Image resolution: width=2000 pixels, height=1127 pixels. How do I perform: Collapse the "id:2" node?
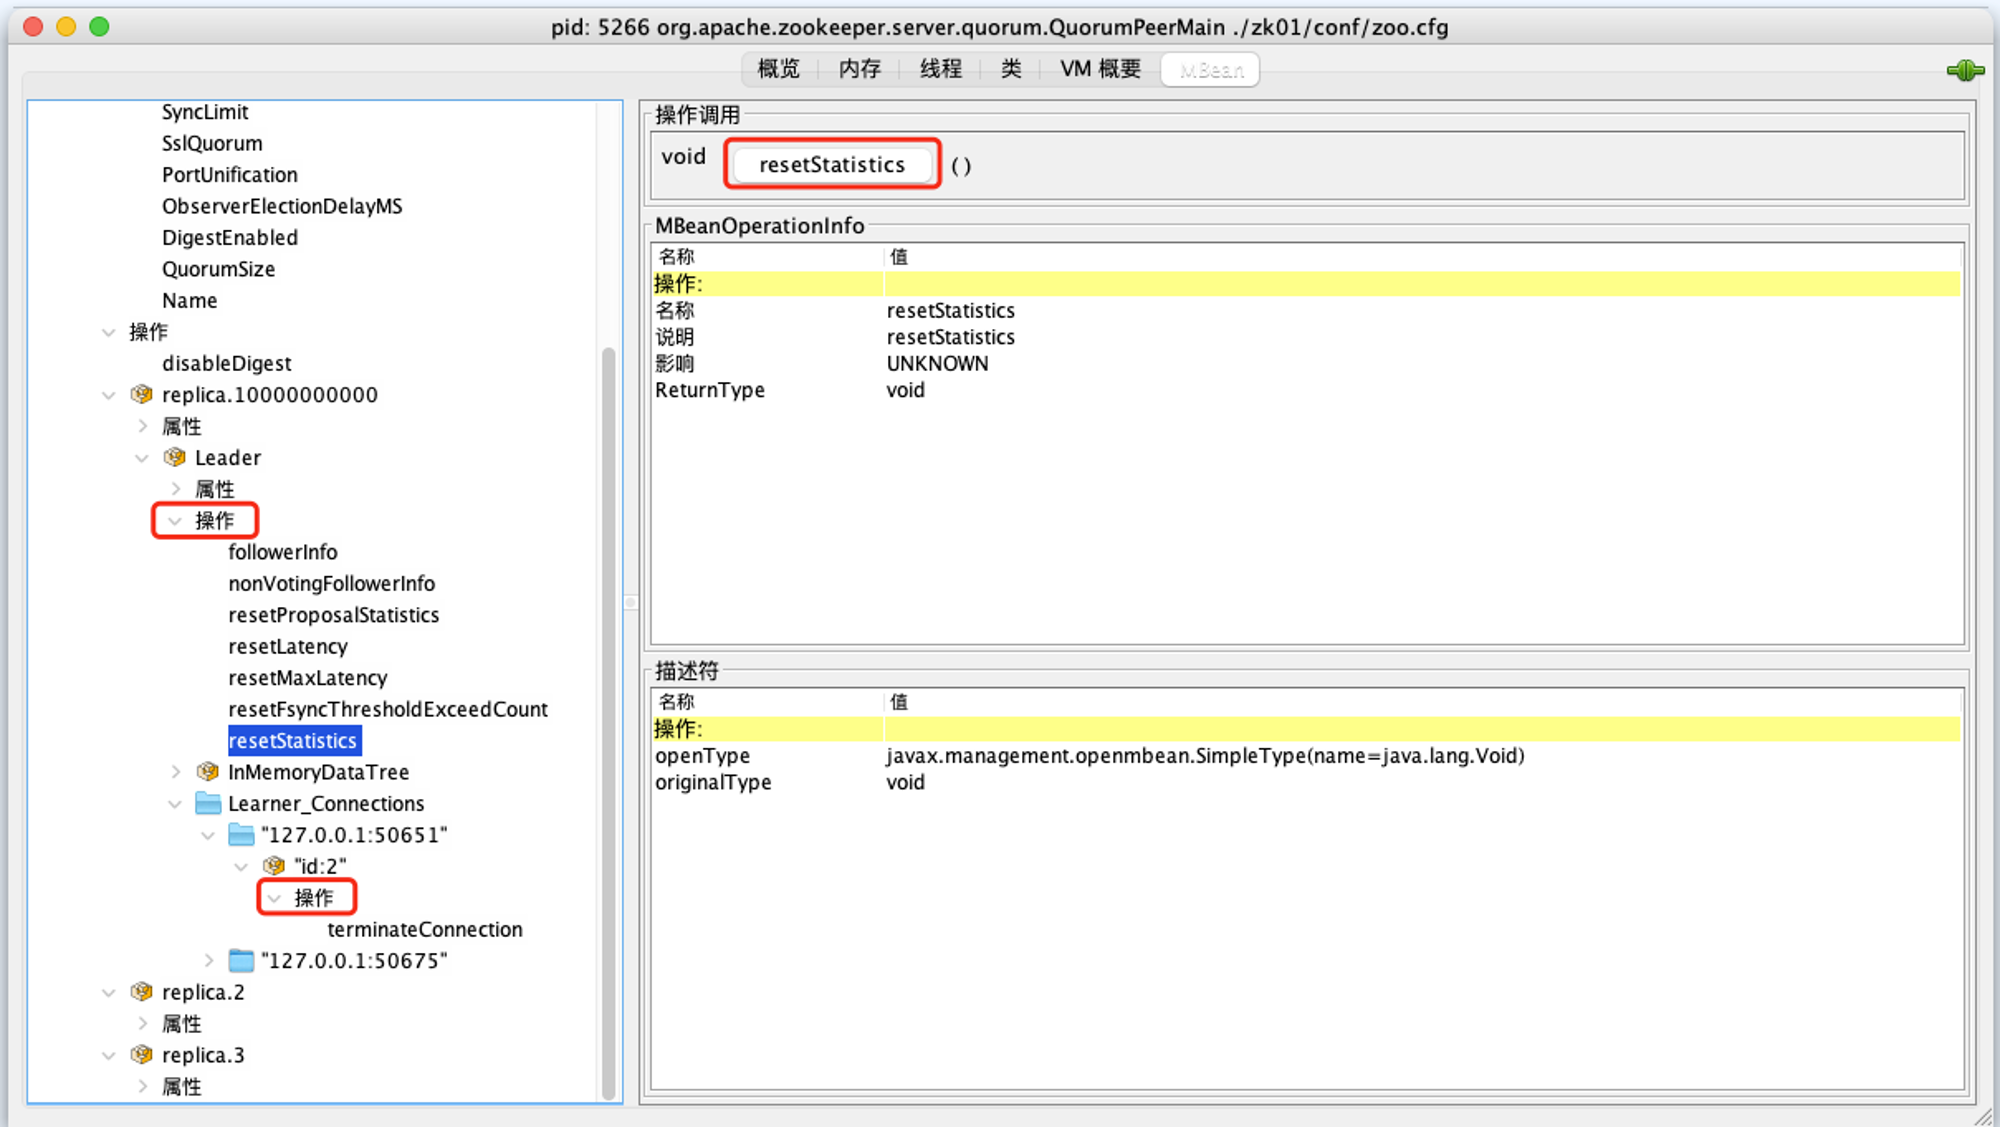[x=241, y=866]
